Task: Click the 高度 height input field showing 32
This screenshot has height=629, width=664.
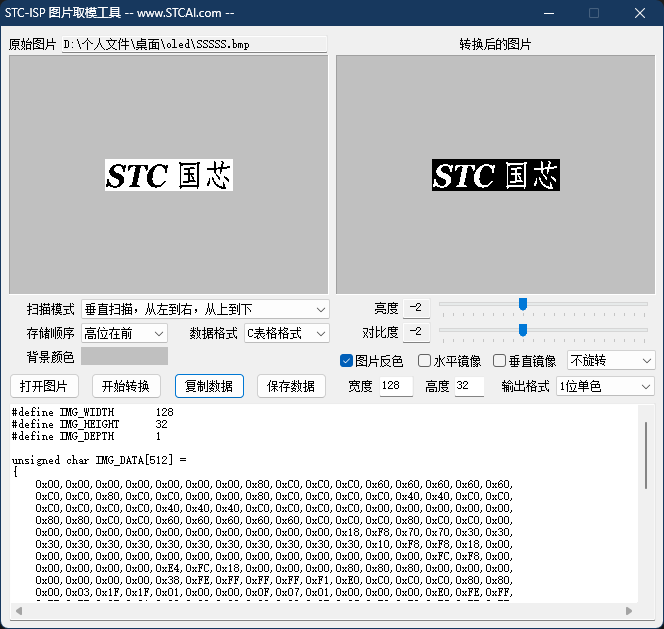Action: pyautogui.click(x=469, y=386)
